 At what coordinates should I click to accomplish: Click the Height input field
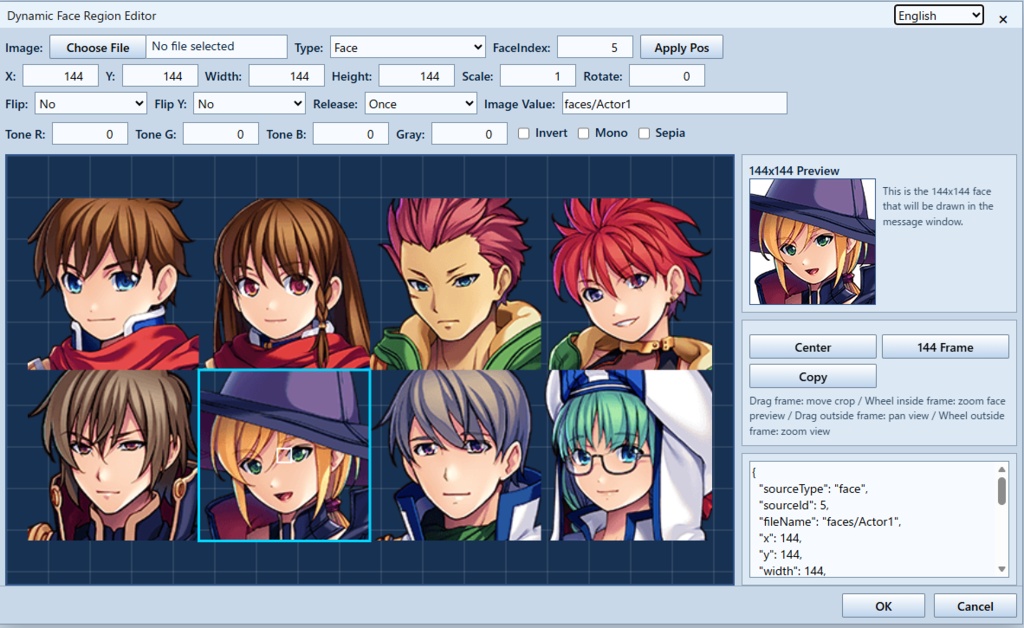pos(417,76)
